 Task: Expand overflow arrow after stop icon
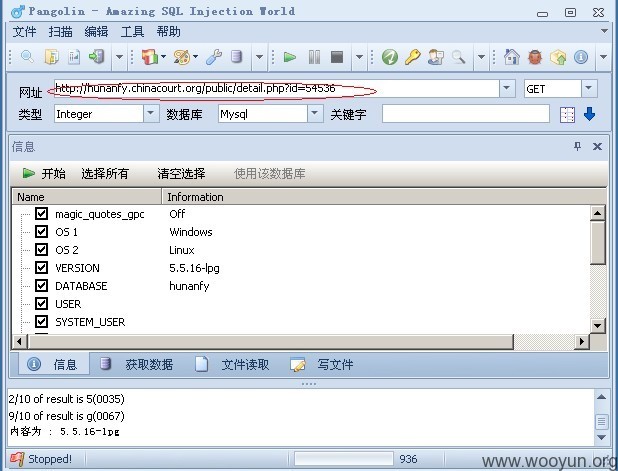click(x=359, y=58)
